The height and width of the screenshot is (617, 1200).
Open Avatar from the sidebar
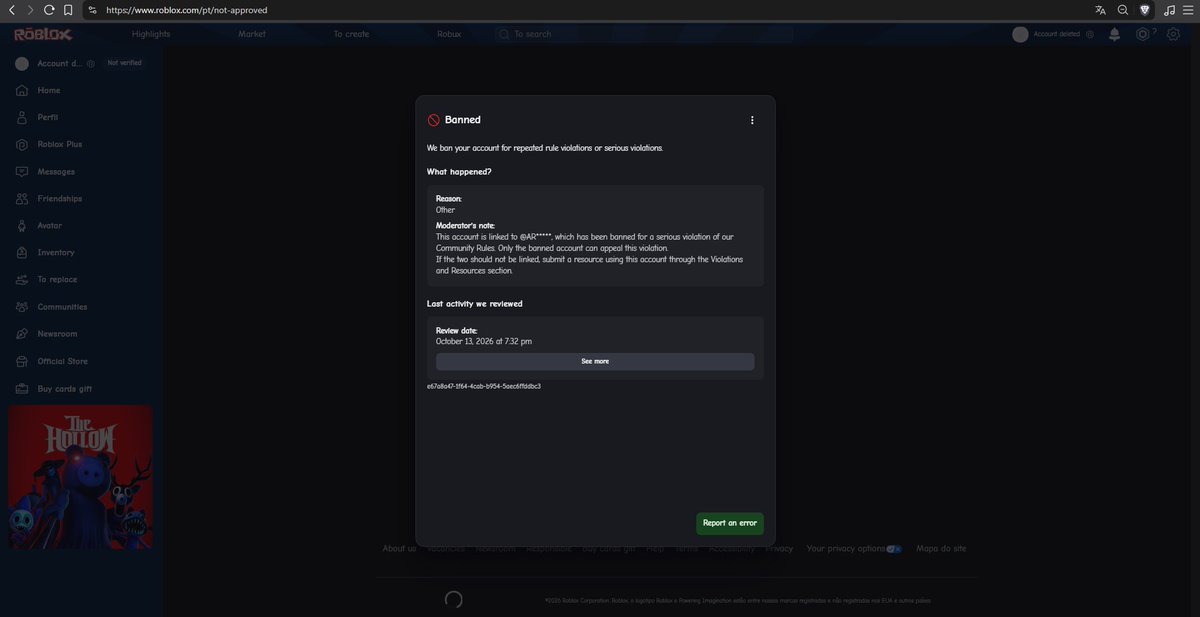pos(50,226)
